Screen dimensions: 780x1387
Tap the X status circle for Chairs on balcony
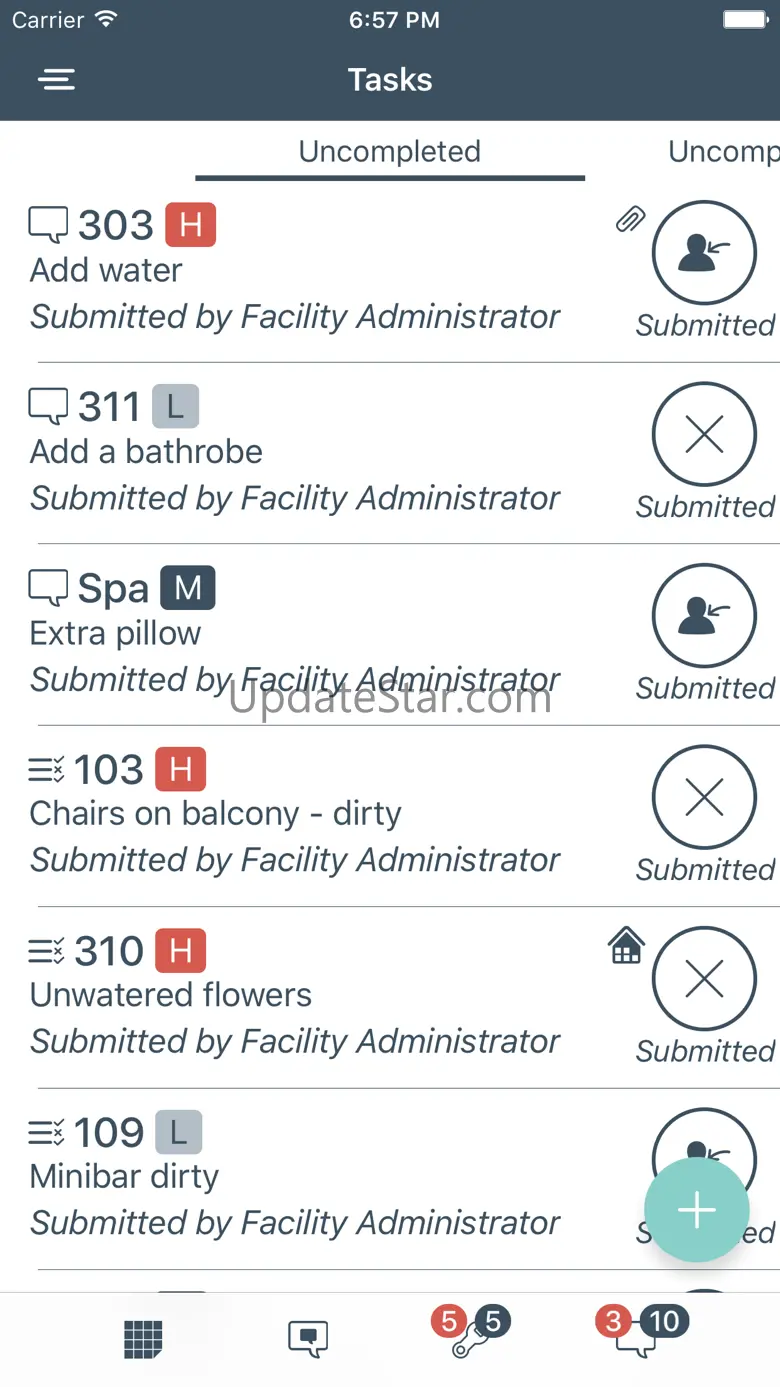[704, 797]
